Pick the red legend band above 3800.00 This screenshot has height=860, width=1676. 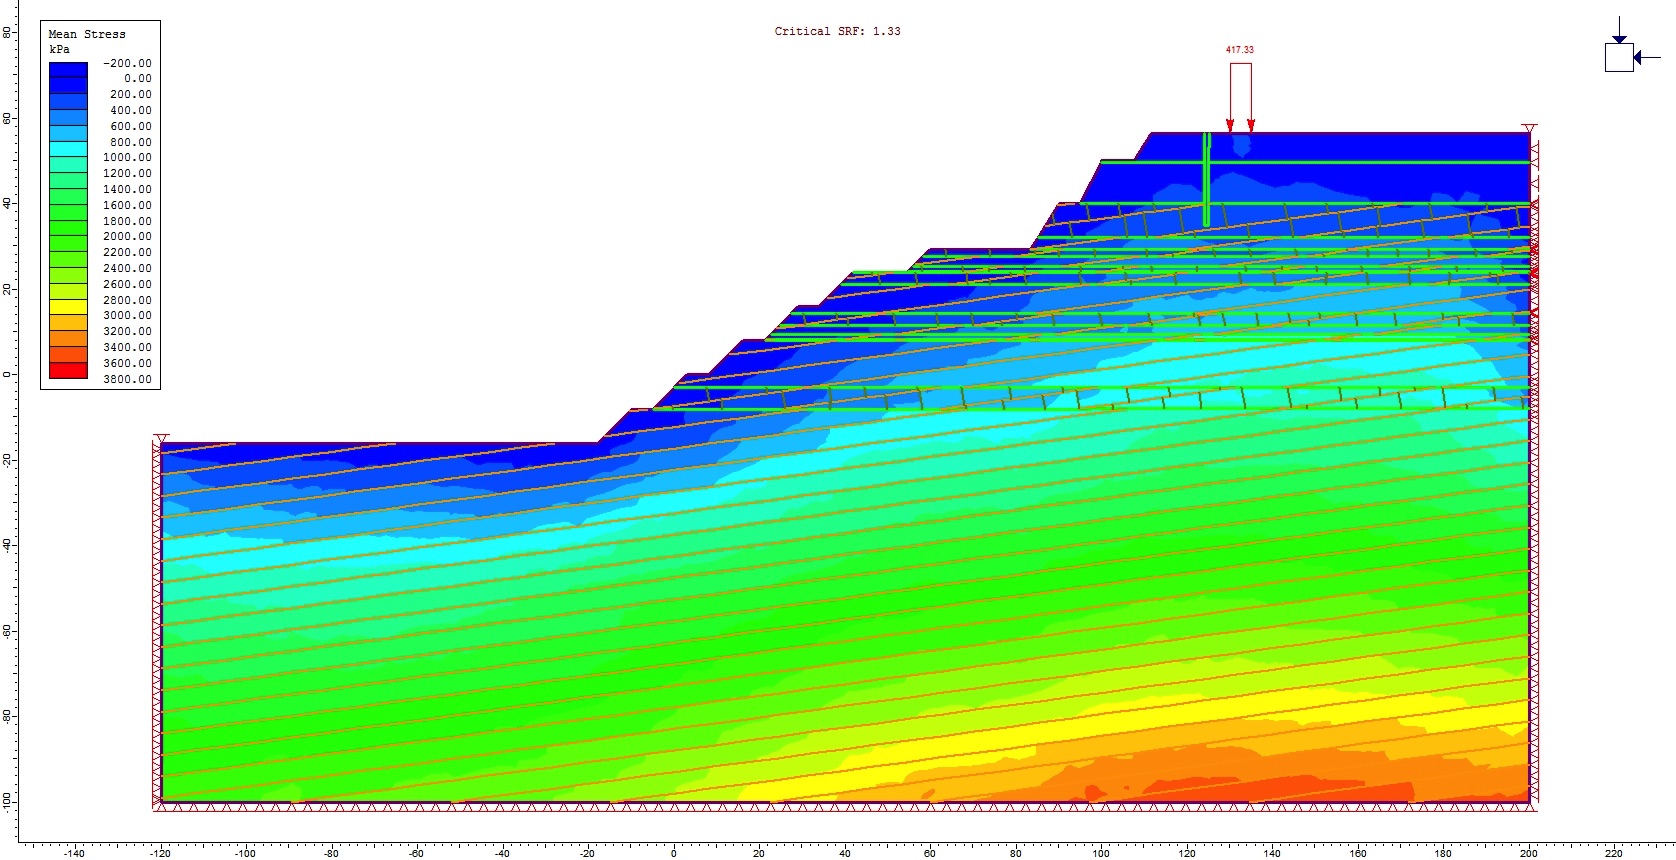tap(69, 371)
